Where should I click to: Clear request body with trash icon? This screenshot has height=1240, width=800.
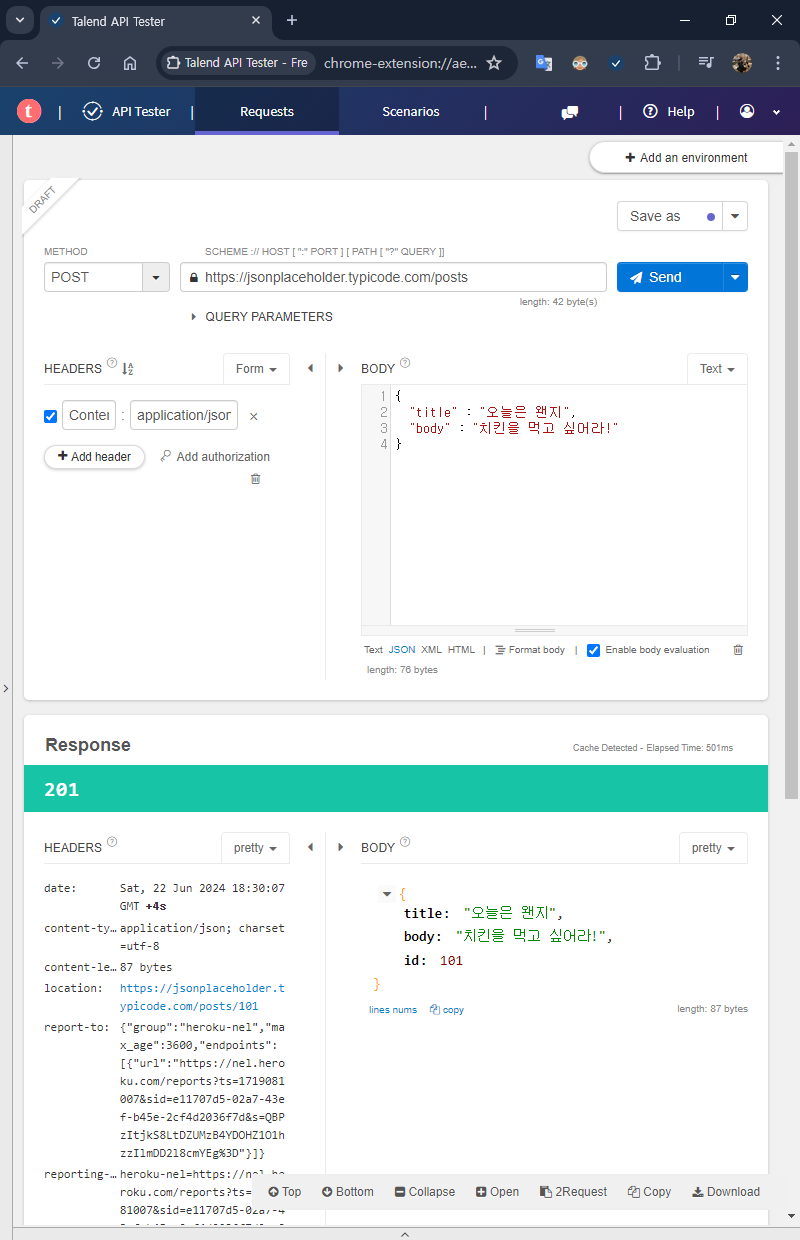tap(738, 650)
